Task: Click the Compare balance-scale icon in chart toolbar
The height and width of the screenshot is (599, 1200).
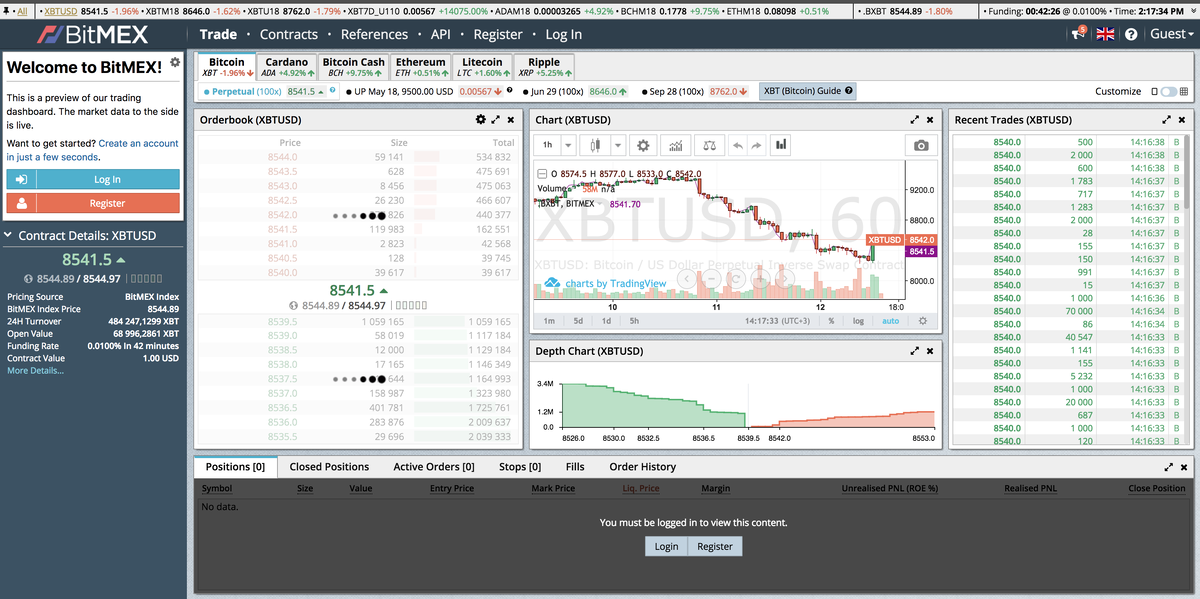Action: pyautogui.click(x=709, y=145)
